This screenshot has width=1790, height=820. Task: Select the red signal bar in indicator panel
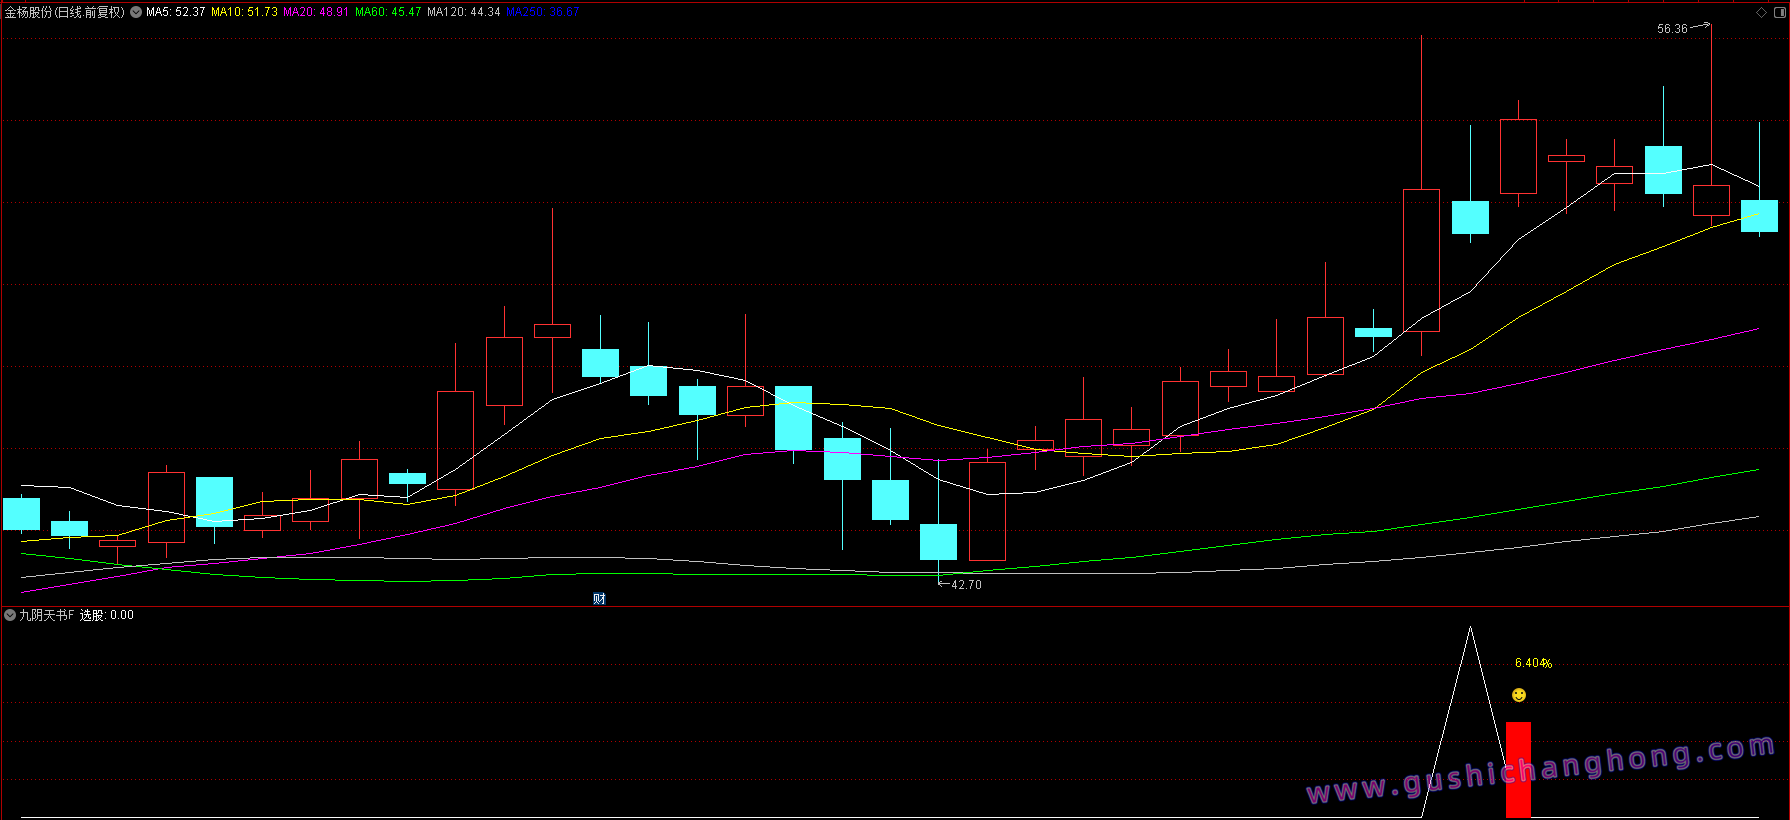click(x=1518, y=768)
